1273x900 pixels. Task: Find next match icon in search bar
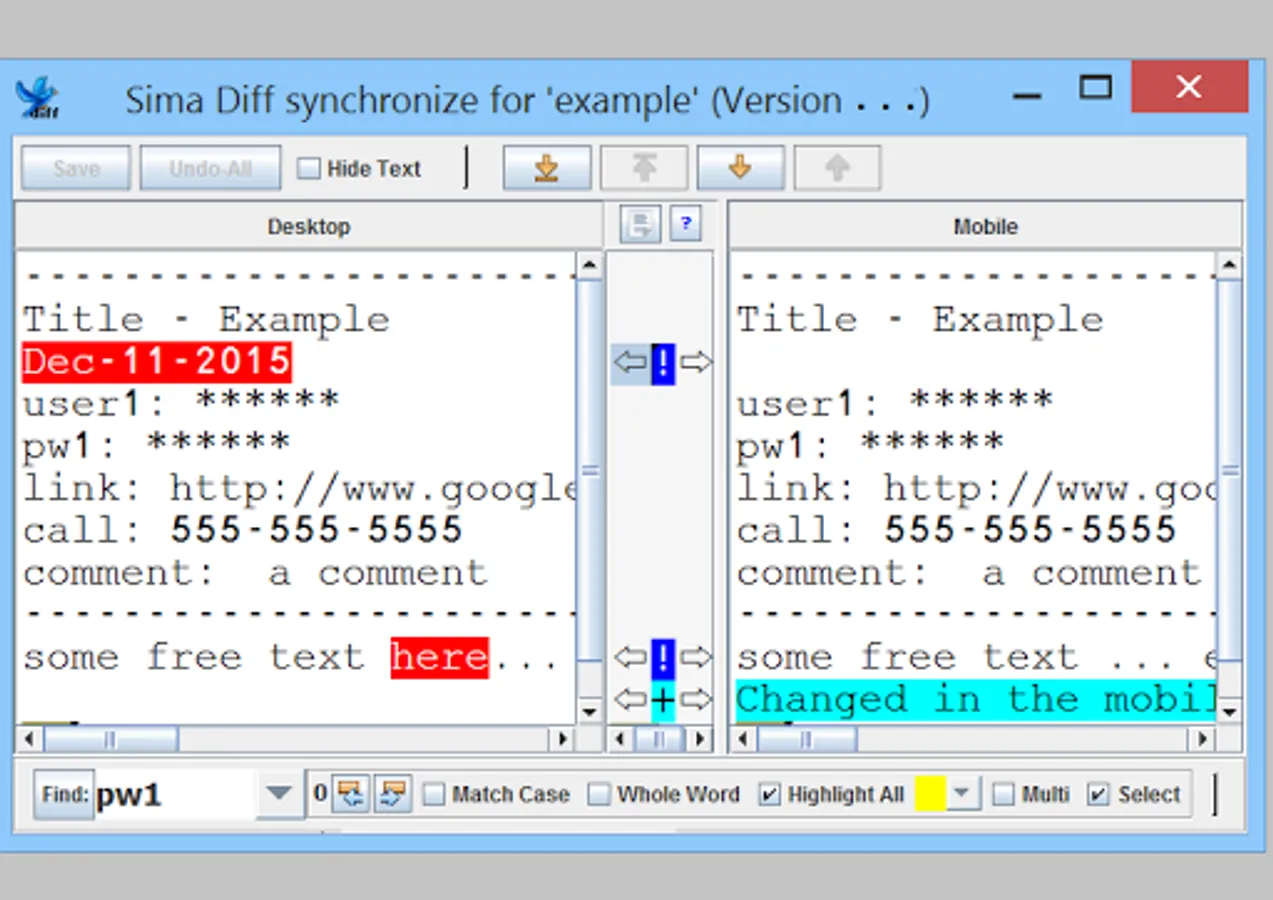click(x=393, y=795)
